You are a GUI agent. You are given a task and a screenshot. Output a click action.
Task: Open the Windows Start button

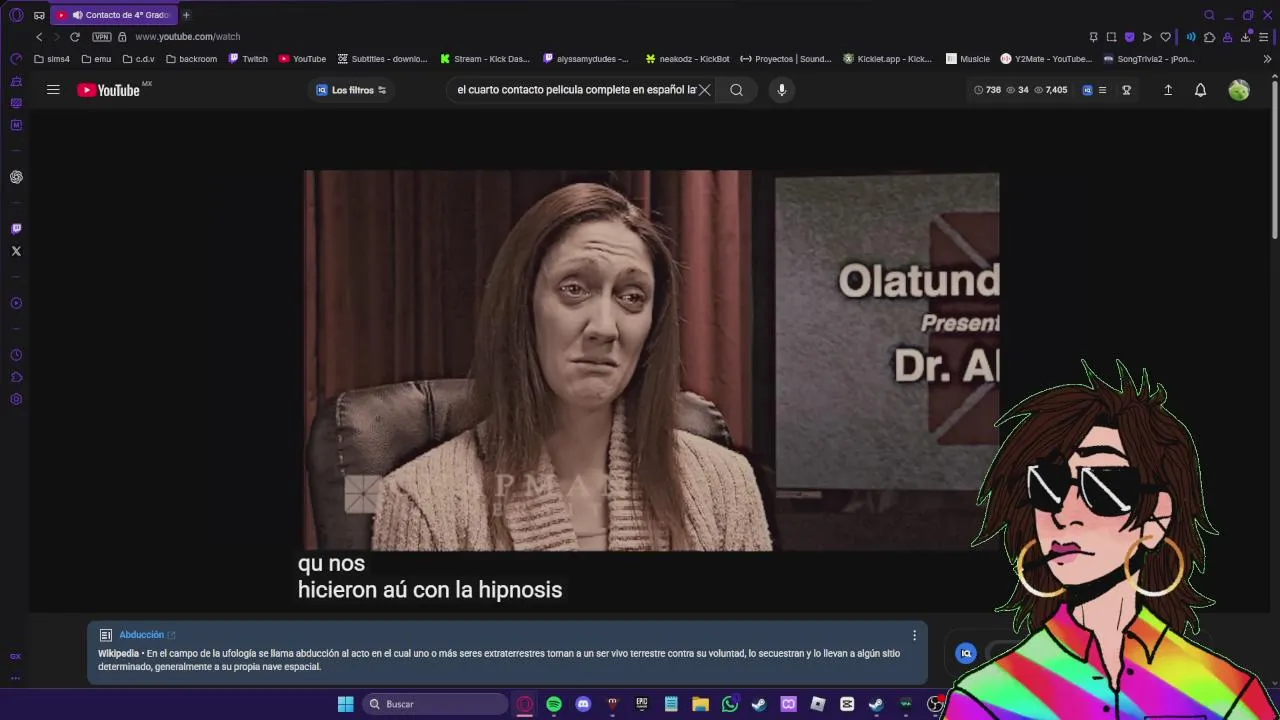point(345,704)
